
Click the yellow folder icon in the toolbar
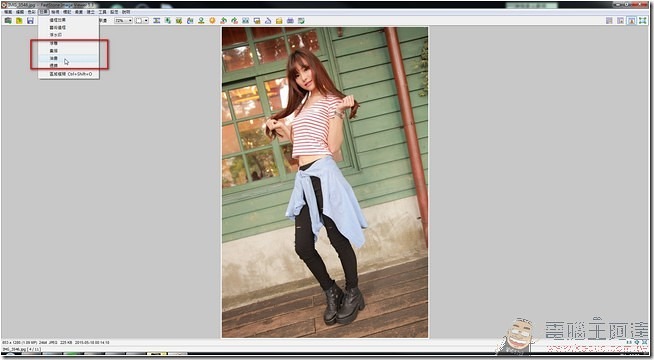pyautogui.click(x=19, y=20)
